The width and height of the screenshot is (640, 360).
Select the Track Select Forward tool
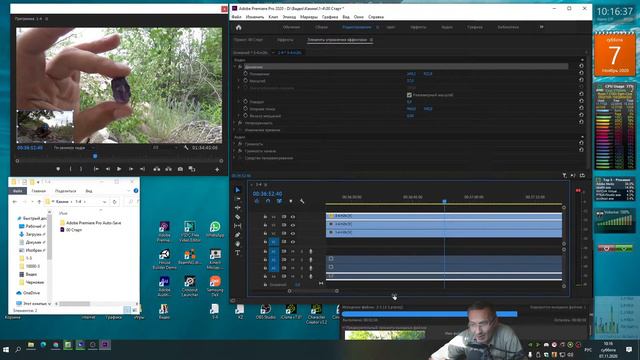pos(238,199)
